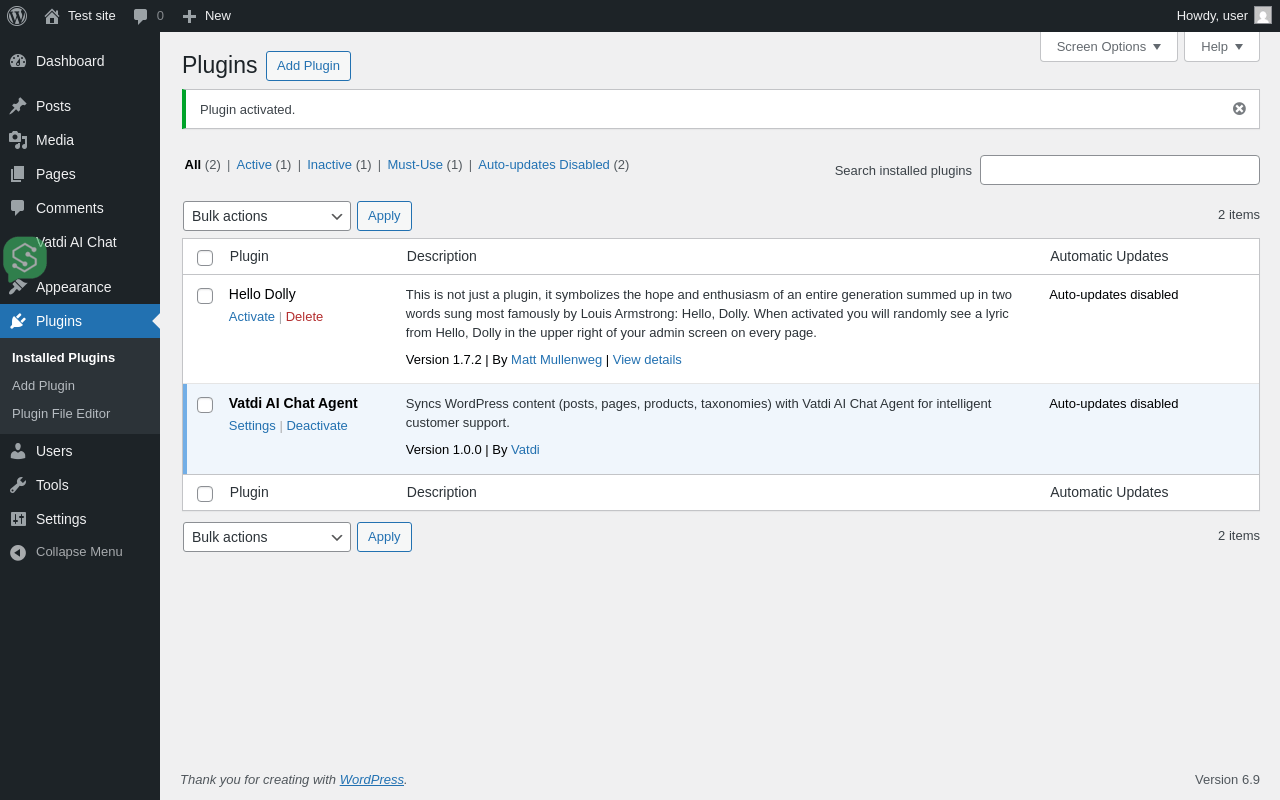
Task: Expand the Help tab
Action: coord(1221,46)
